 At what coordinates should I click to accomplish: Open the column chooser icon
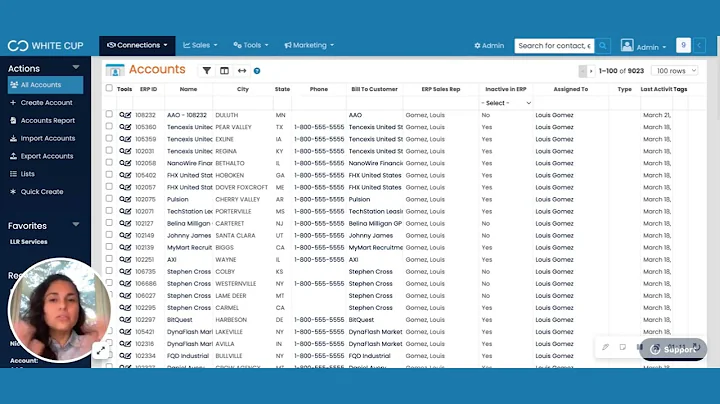pos(224,71)
